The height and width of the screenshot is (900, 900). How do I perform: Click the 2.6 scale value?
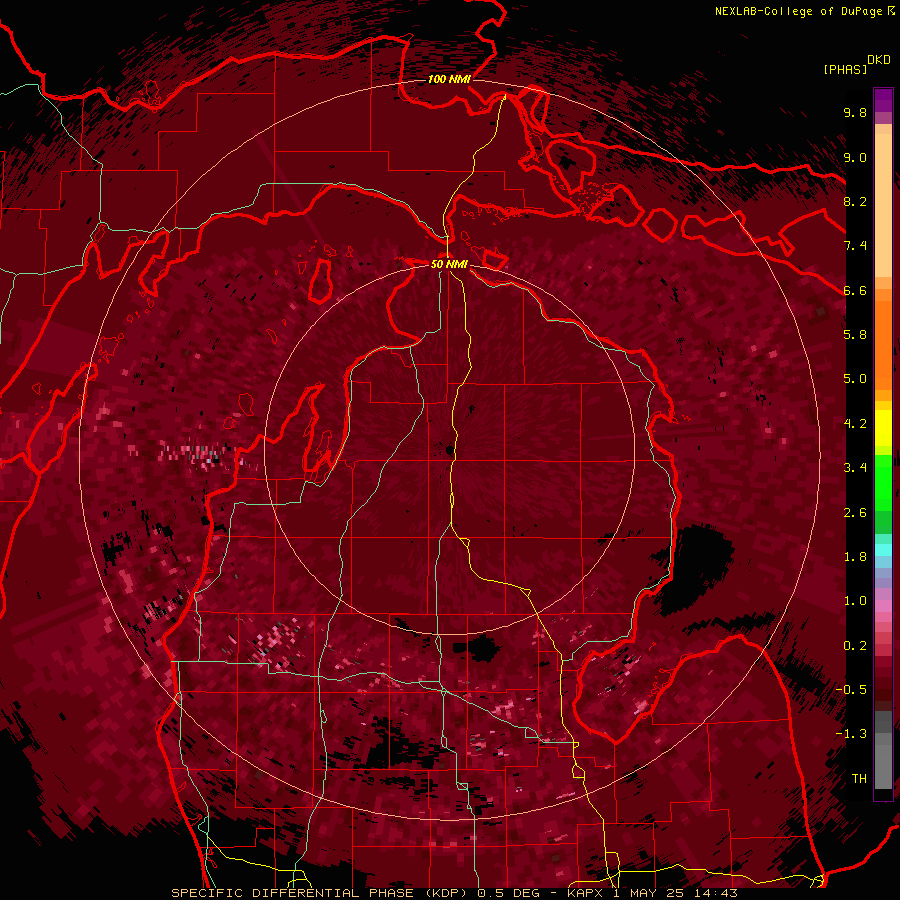click(855, 513)
